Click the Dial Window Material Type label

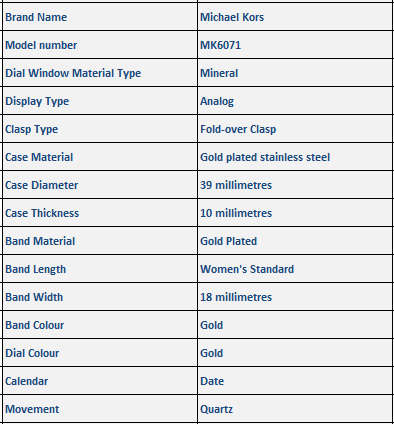pos(73,73)
